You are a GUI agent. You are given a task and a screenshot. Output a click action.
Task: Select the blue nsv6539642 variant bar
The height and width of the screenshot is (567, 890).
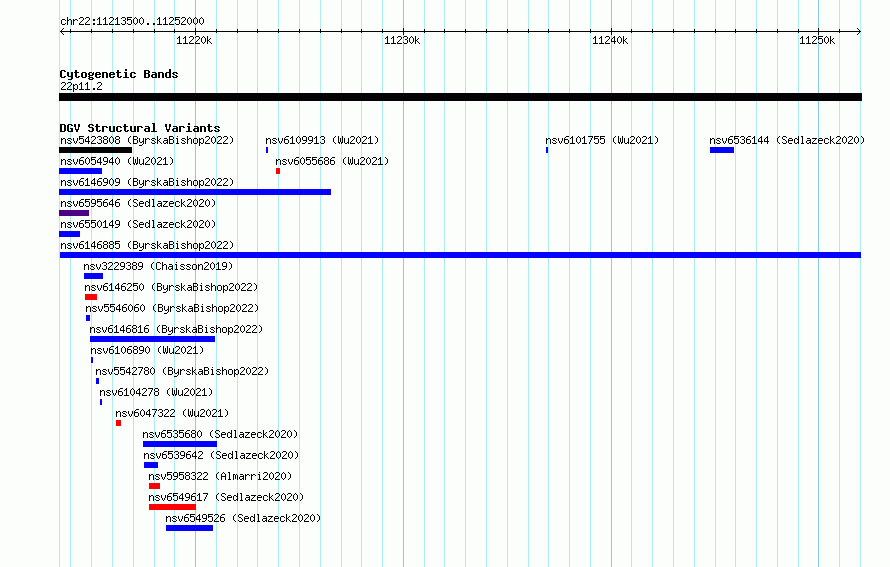coord(151,465)
